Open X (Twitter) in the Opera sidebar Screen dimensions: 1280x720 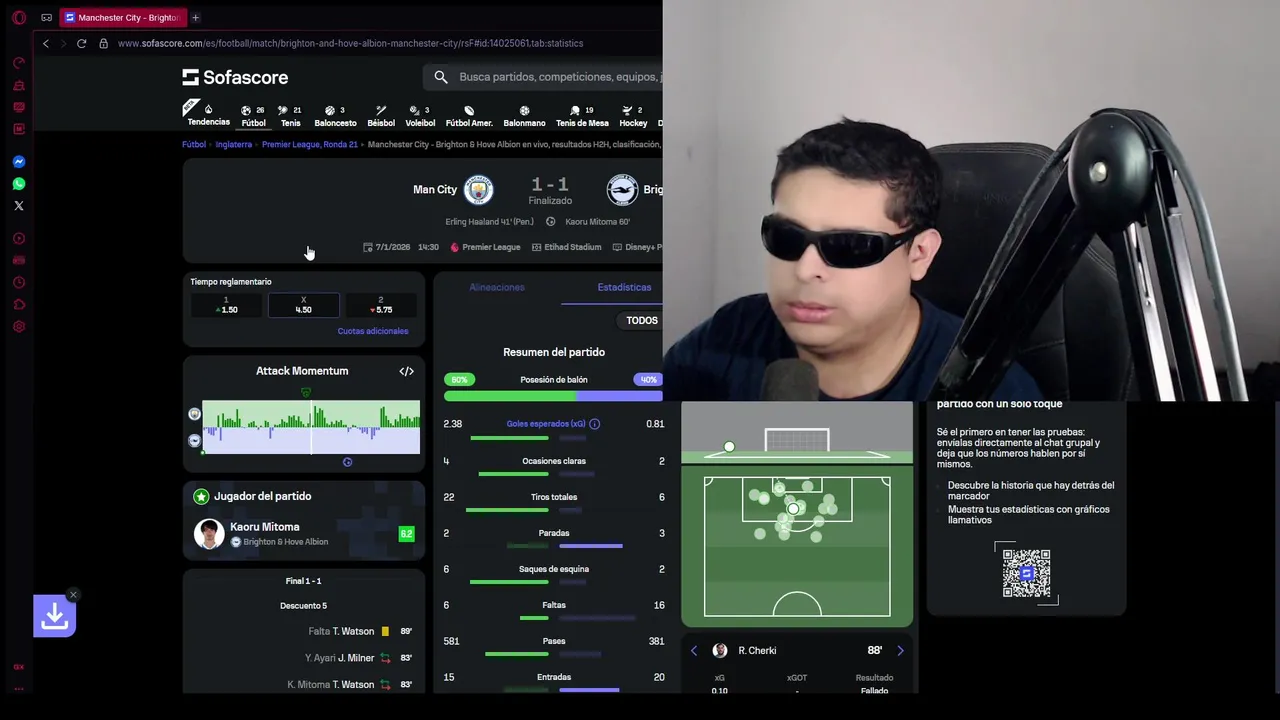[19, 205]
